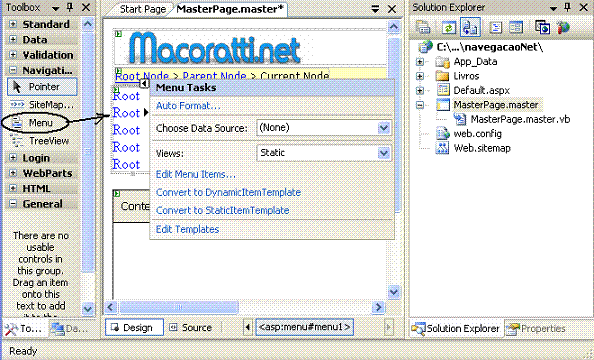Click Convert to StaticItemTemplate link
Viewport: 594px width, 360px height.
[222, 210]
